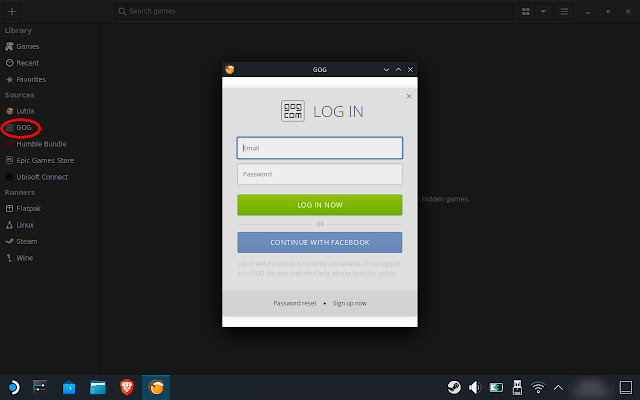Click the Linux penguin icon
The width and height of the screenshot is (640, 400).
click(x=9, y=225)
